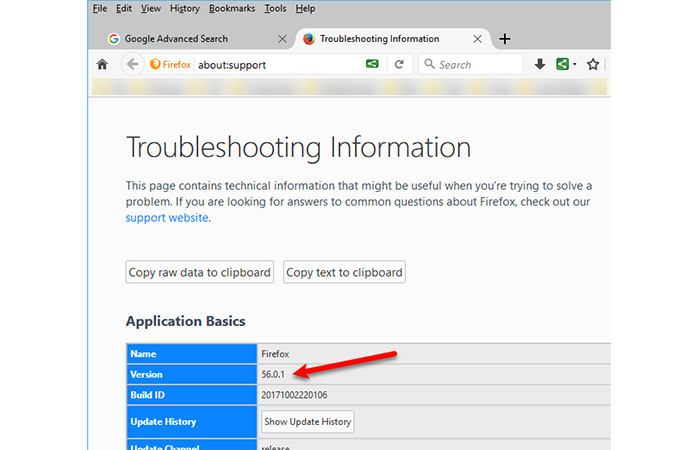Click the Application Basics heading

(x=185, y=321)
